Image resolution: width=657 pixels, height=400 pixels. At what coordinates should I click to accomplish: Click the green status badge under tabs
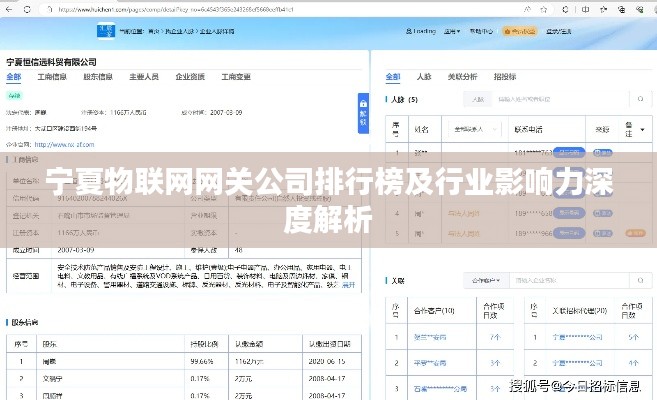click(14, 95)
